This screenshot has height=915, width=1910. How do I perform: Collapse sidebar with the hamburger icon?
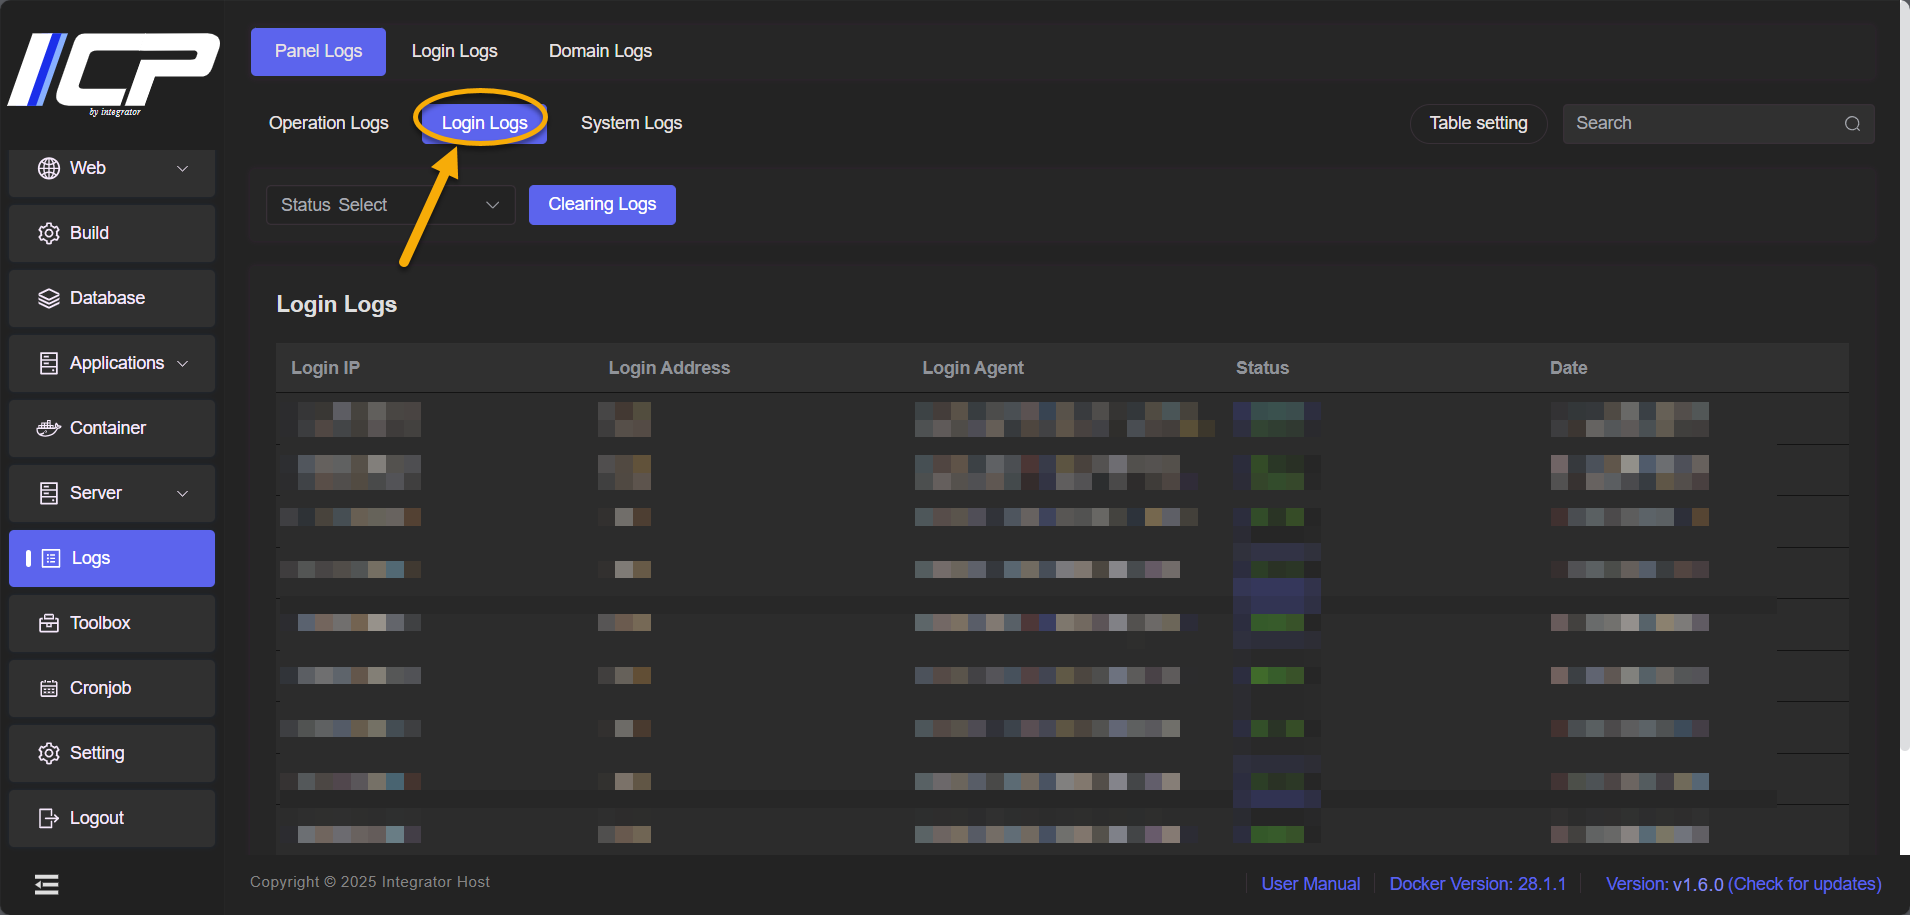(x=46, y=884)
